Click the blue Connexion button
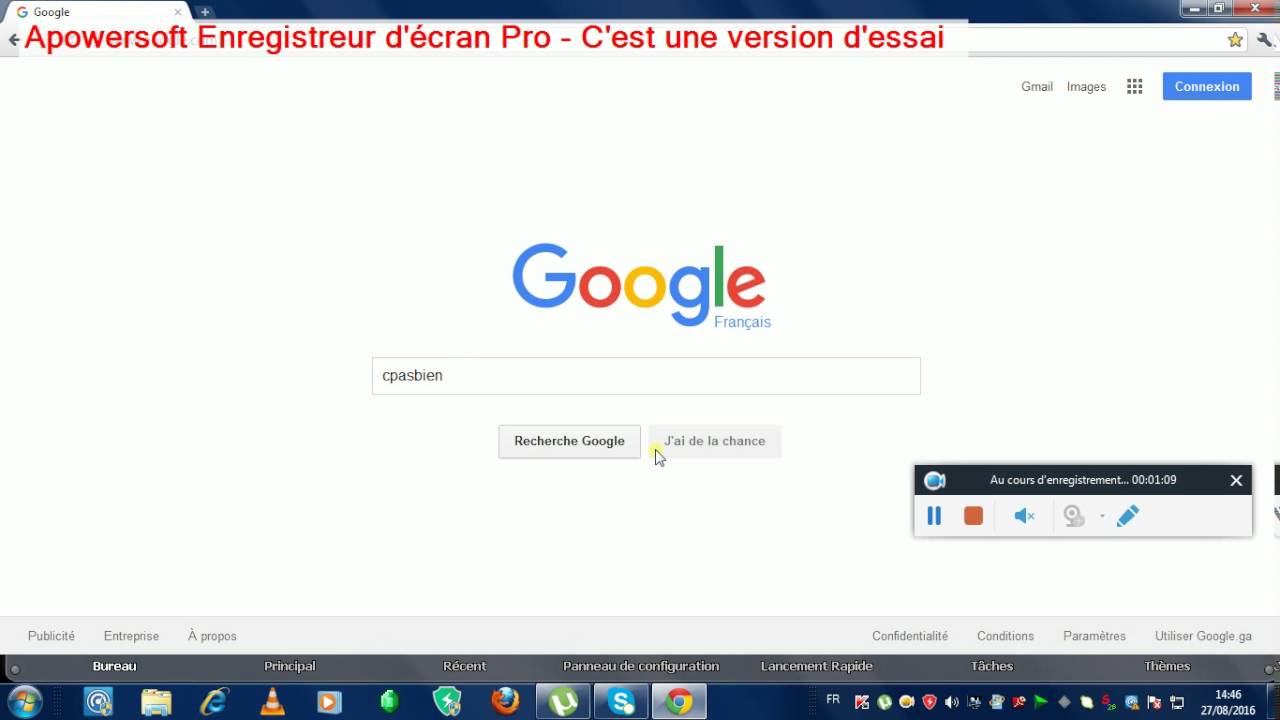The width and height of the screenshot is (1280, 720). click(1207, 86)
